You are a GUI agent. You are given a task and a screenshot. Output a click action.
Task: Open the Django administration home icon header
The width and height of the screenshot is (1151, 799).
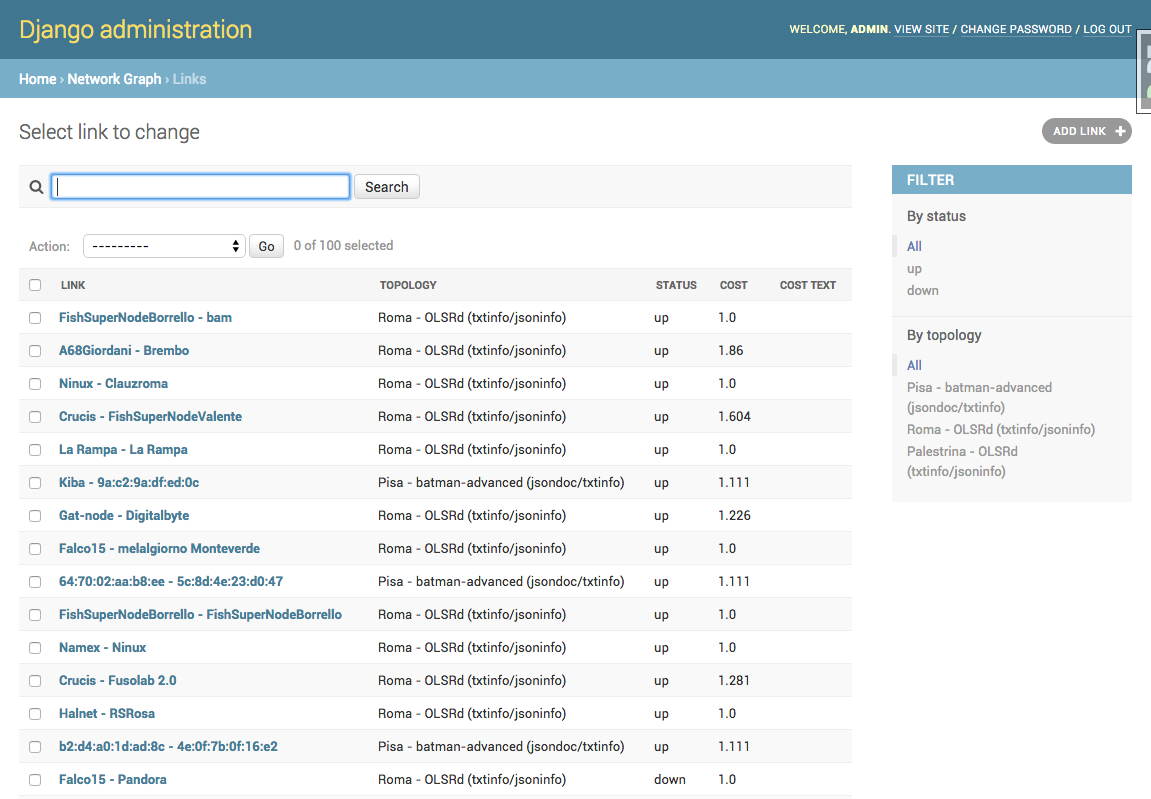point(135,30)
